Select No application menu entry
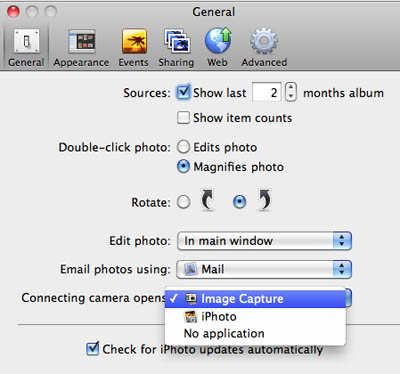The image size is (400, 374). (x=255, y=334)
